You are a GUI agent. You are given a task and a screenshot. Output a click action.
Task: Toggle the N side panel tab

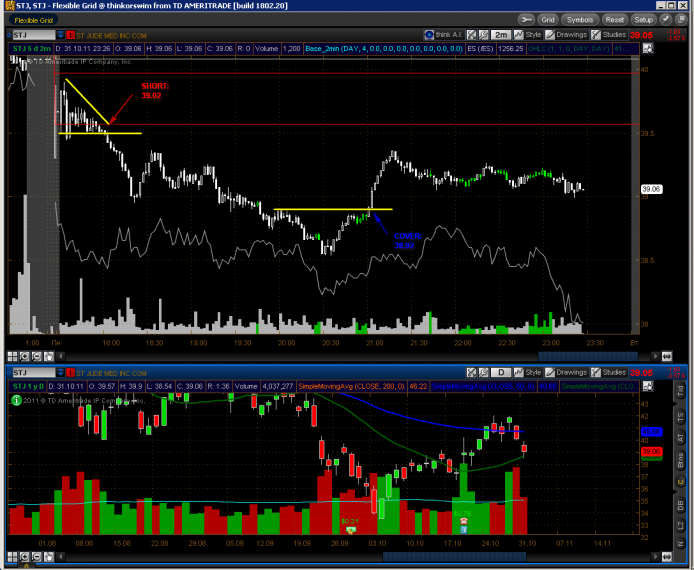(x=680, y=544)
